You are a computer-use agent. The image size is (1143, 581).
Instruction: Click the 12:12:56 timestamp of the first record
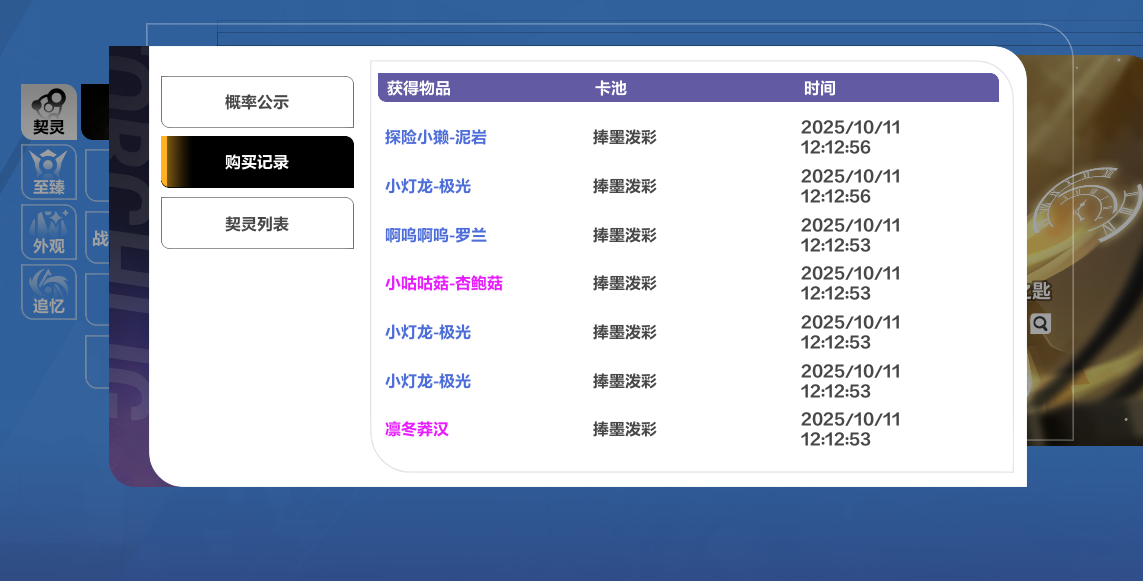coord(836,148)
